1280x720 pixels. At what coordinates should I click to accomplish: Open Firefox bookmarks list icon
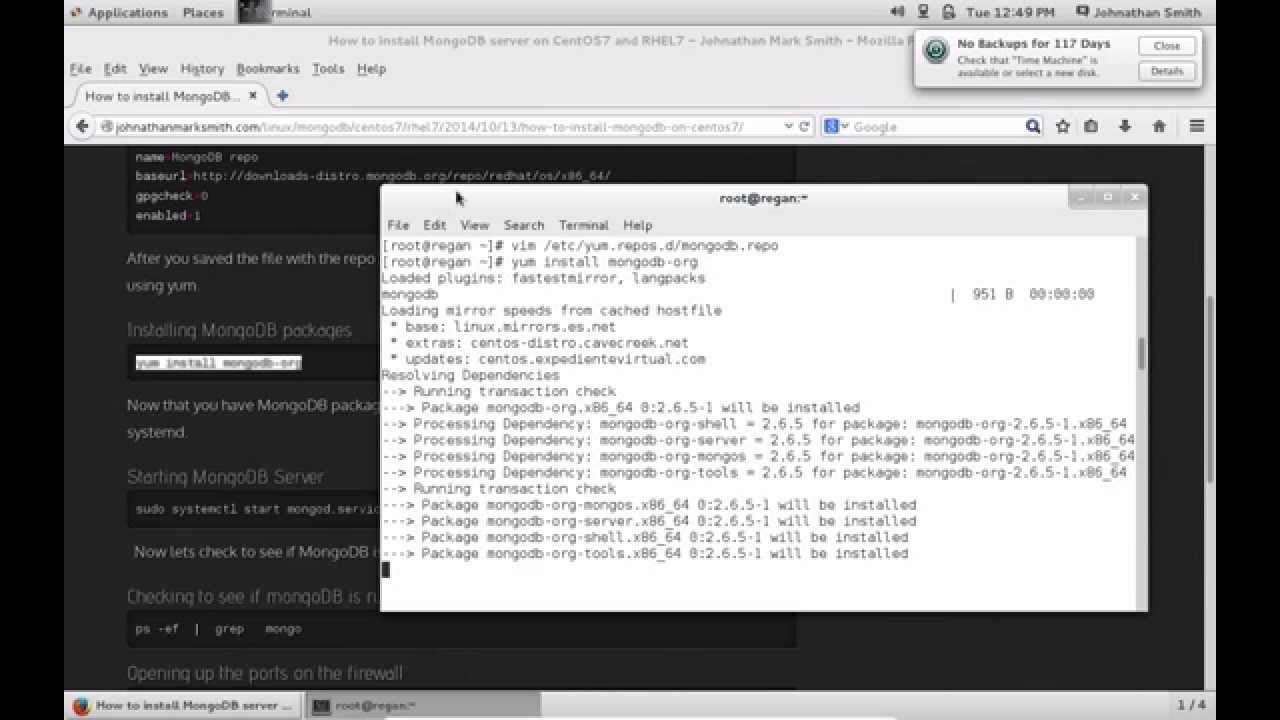click(x=1091, y=126)
